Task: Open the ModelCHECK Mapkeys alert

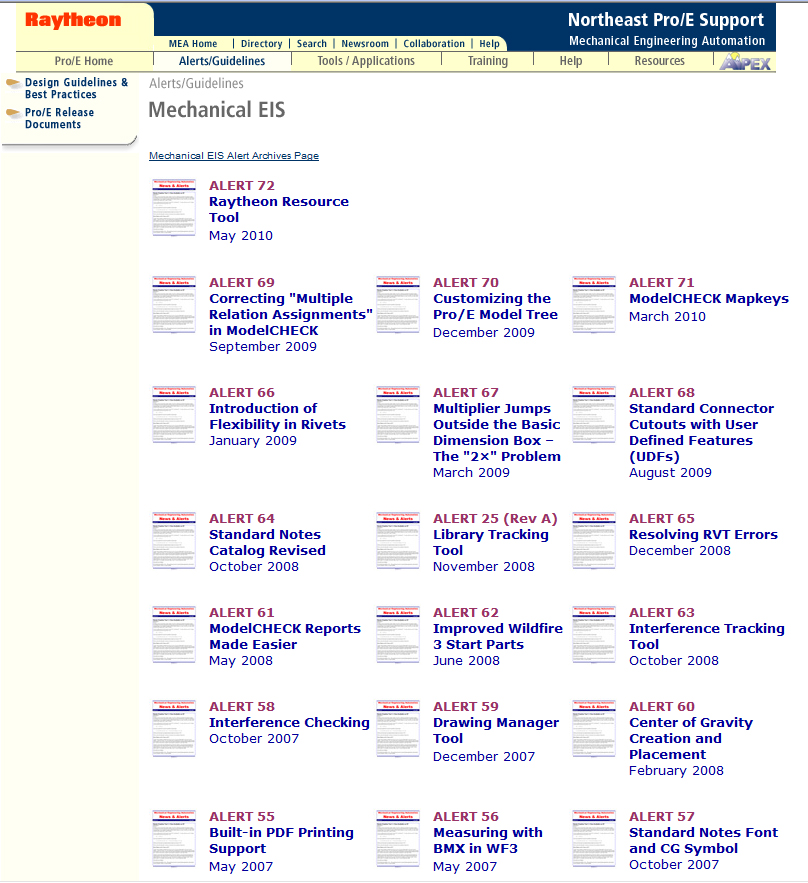Action: [709, 298]
